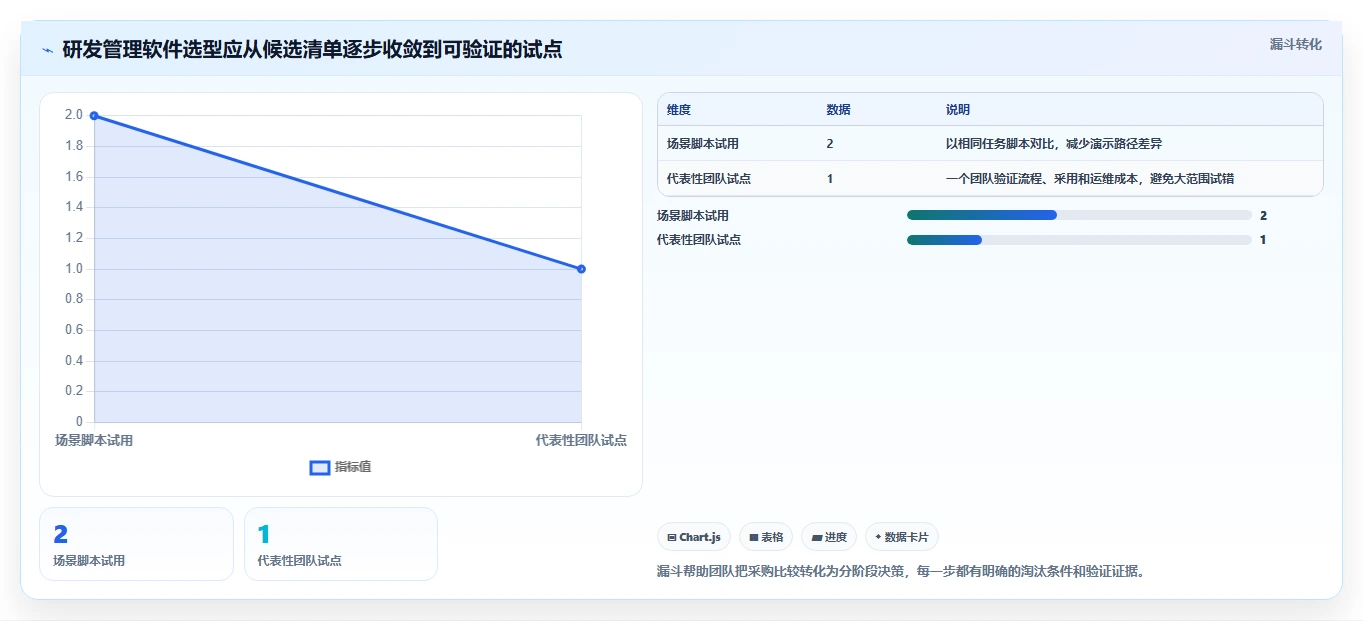1363x621 pixels.
Task: Click the 场景脚本试用 progress bar
Action: tap(1079, 215)
